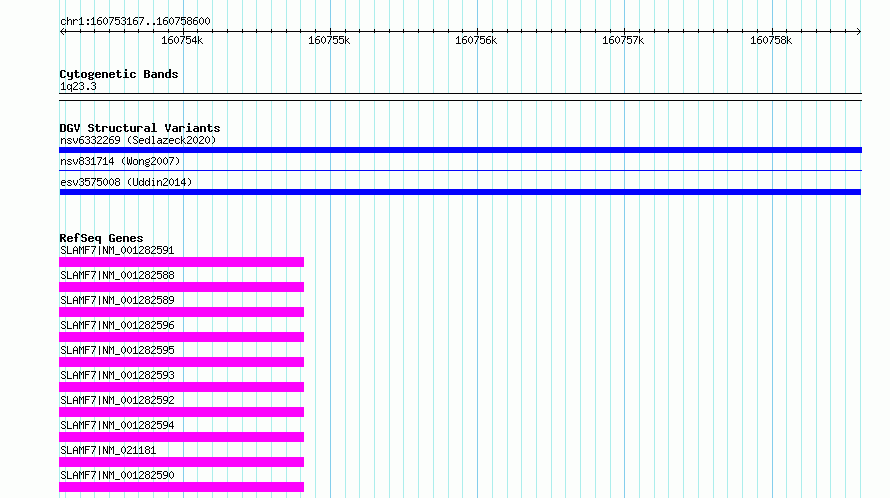This screenshot has height=498, width=890.
Task: Open the SLAMF7|NM_001282588 gene label
Action: [x=117, y=275]
